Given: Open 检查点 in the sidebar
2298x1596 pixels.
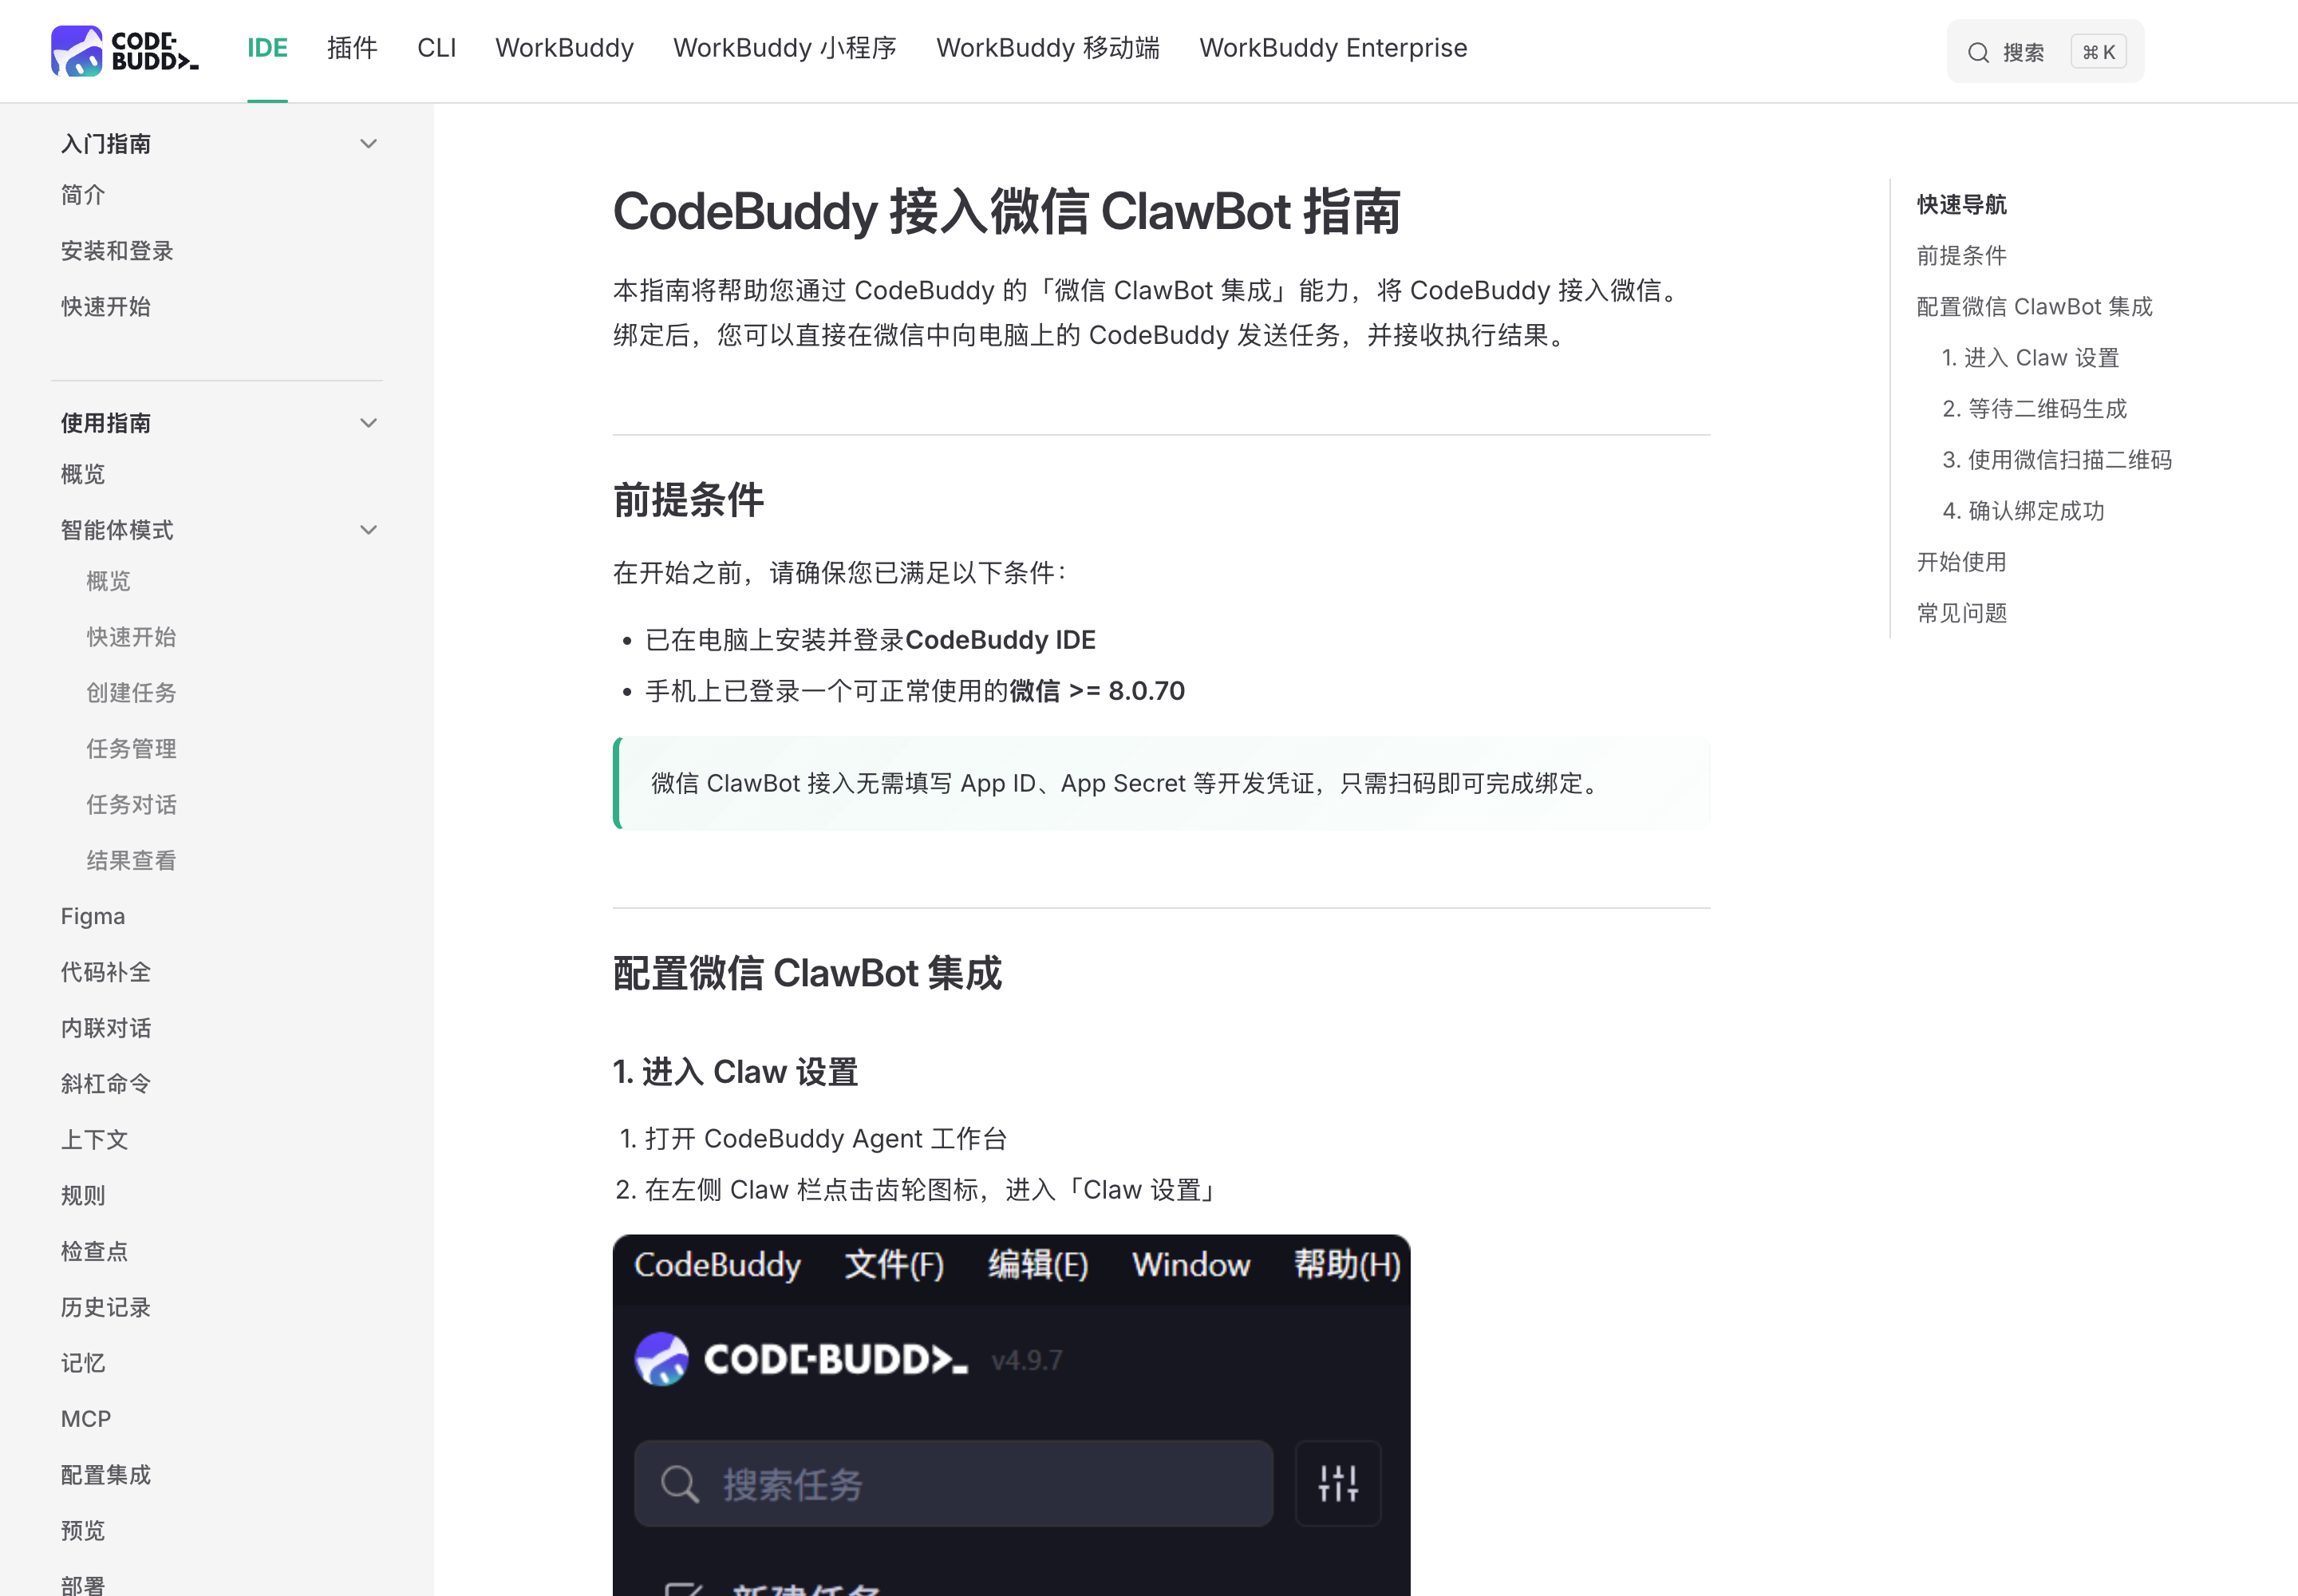Looking at the screenshot, I should click(x=94, y=1252).
